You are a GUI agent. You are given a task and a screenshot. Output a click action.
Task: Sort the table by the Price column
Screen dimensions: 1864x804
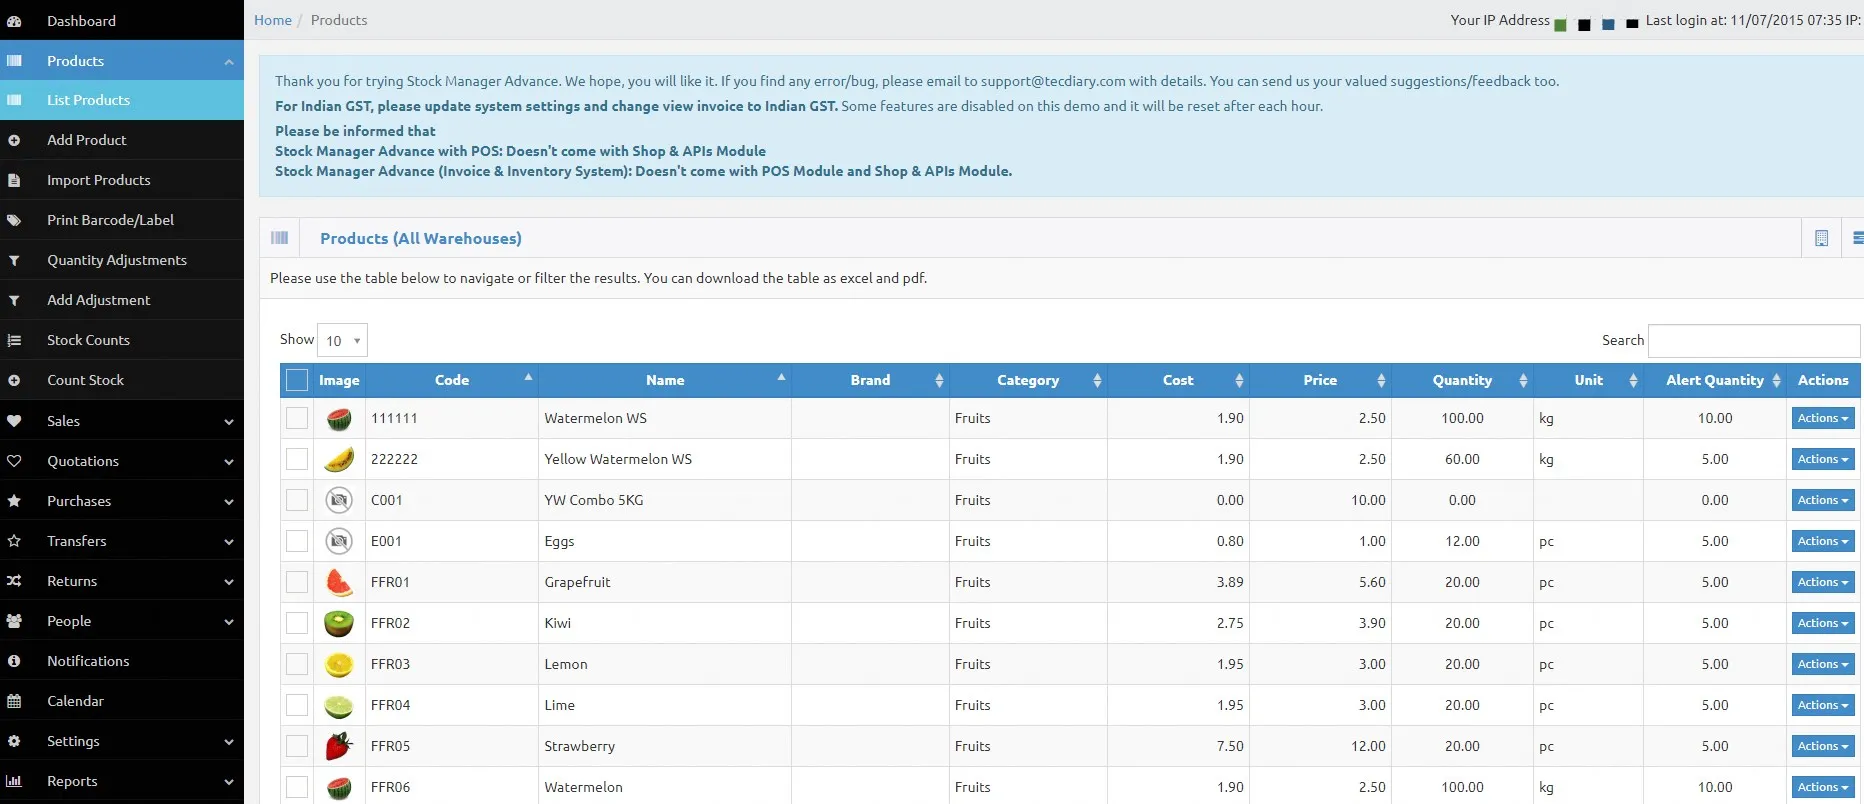1320,380
